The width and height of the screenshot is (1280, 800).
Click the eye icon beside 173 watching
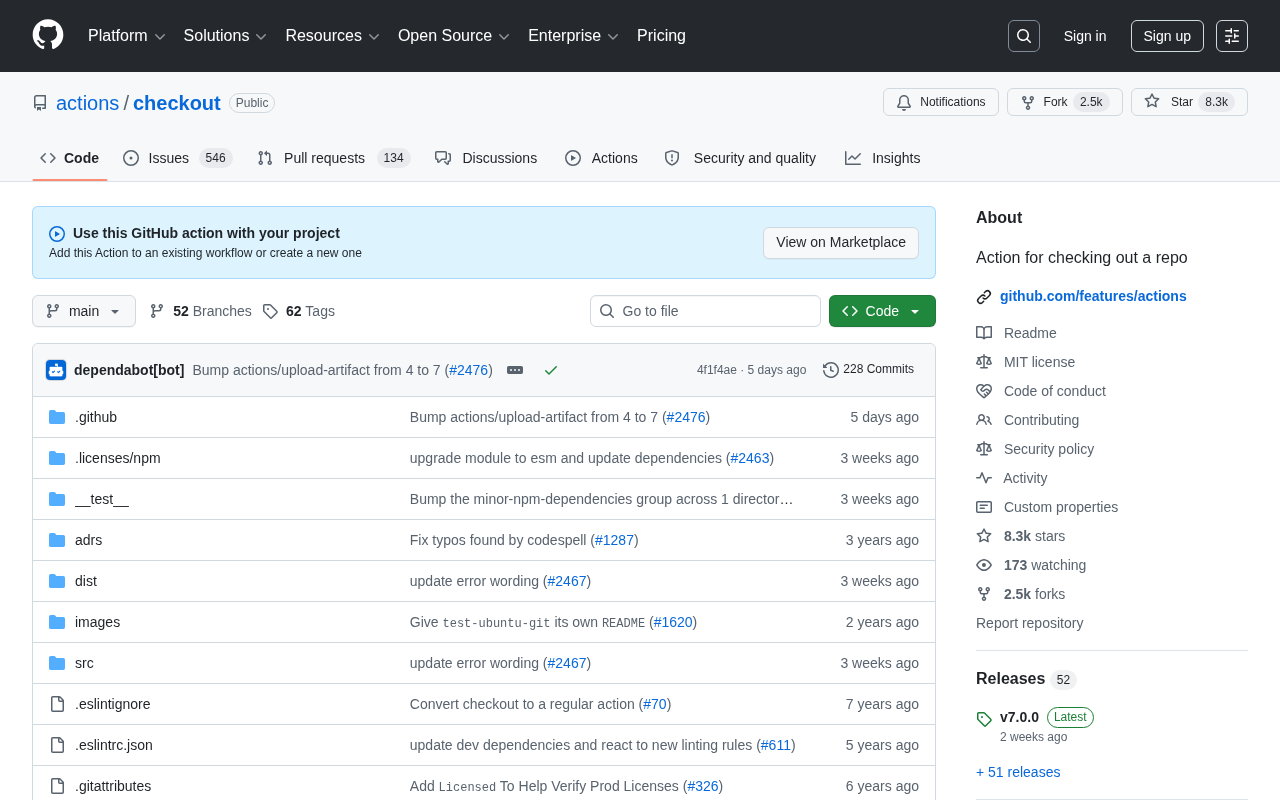[984, 565]
